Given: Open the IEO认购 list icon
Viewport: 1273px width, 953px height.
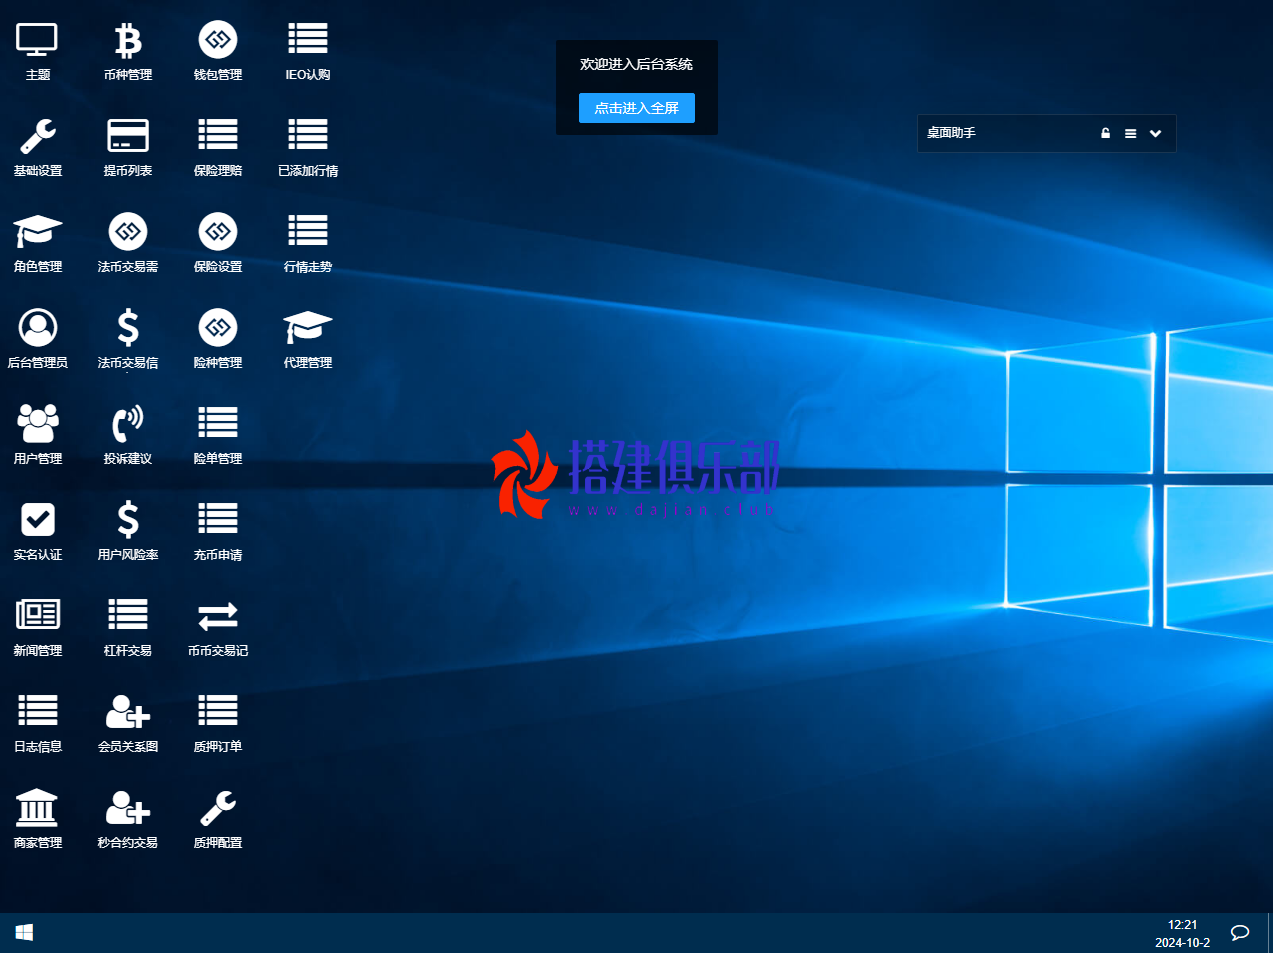Looking at the screenshot, I should [308, 50].
